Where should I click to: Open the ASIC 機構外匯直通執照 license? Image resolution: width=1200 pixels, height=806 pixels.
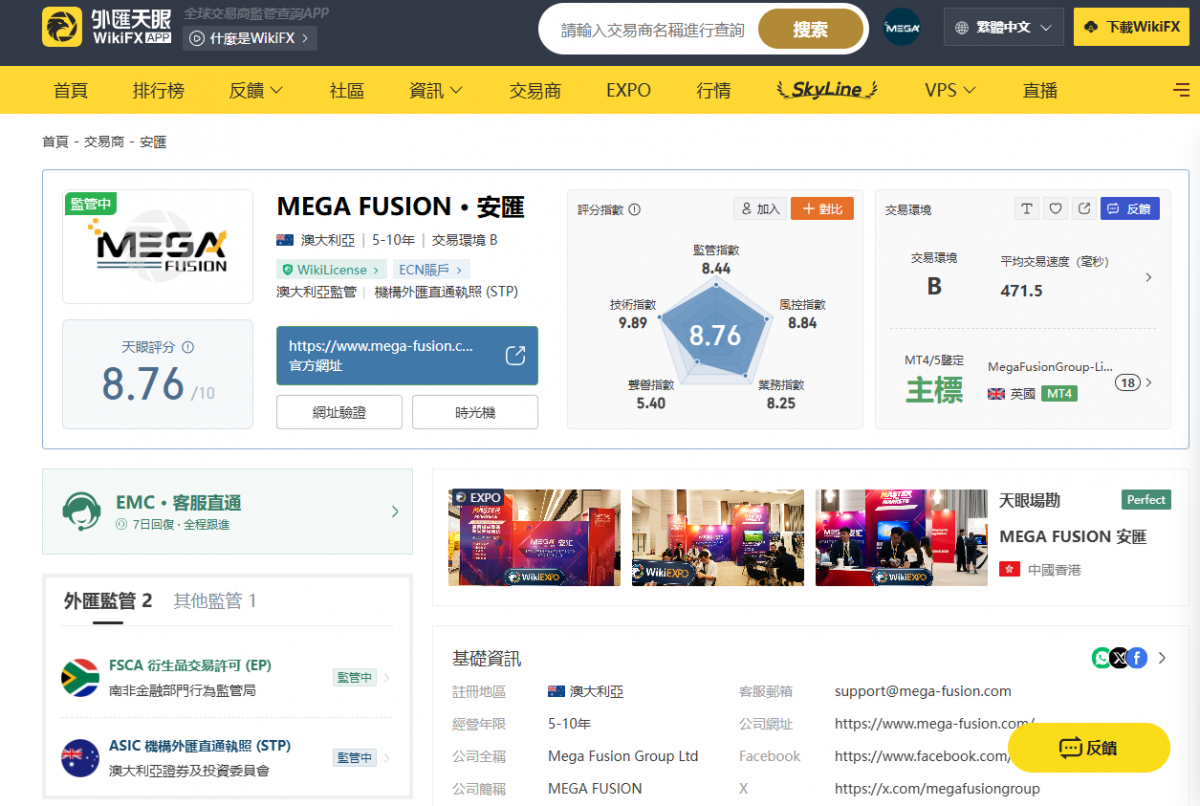tap(200, 746)
